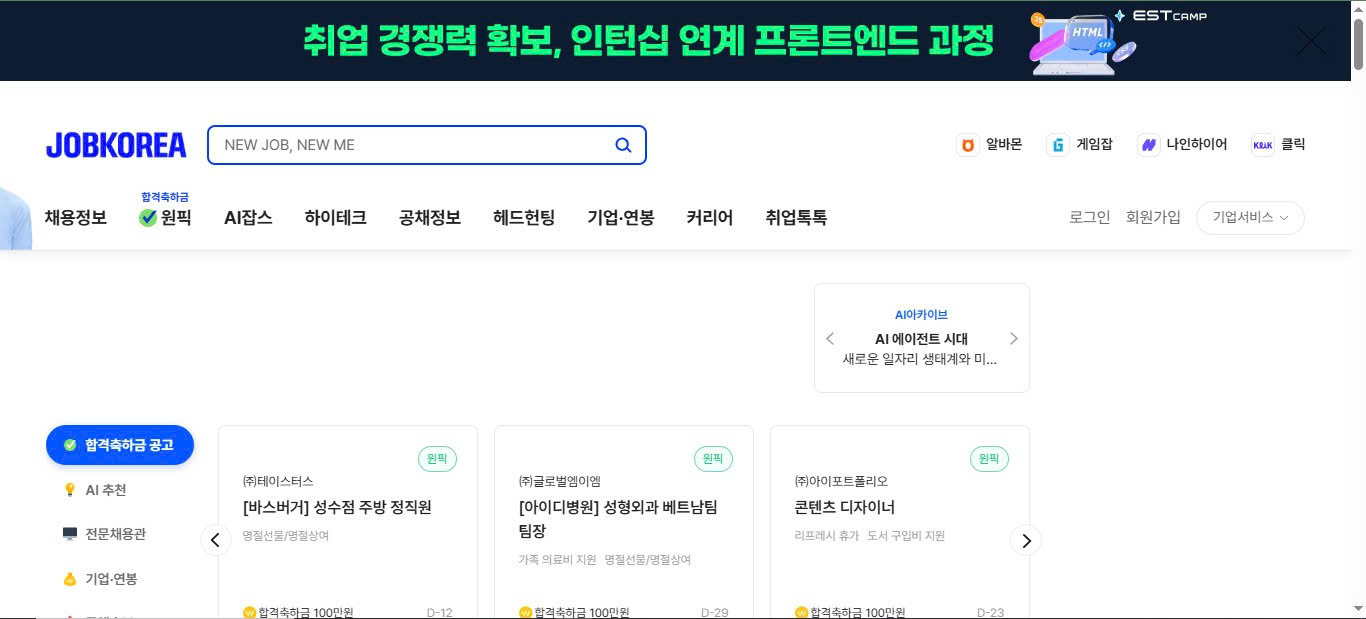
Task: Click the (주)글로벌엠이엠 company name
Action: click(560, 481)
